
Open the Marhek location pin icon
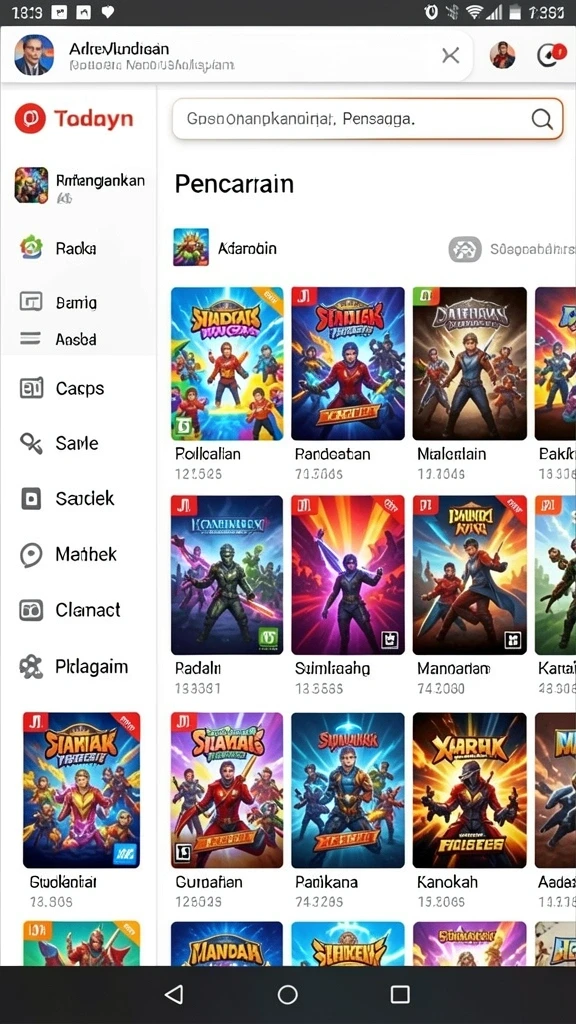(31, 554)
